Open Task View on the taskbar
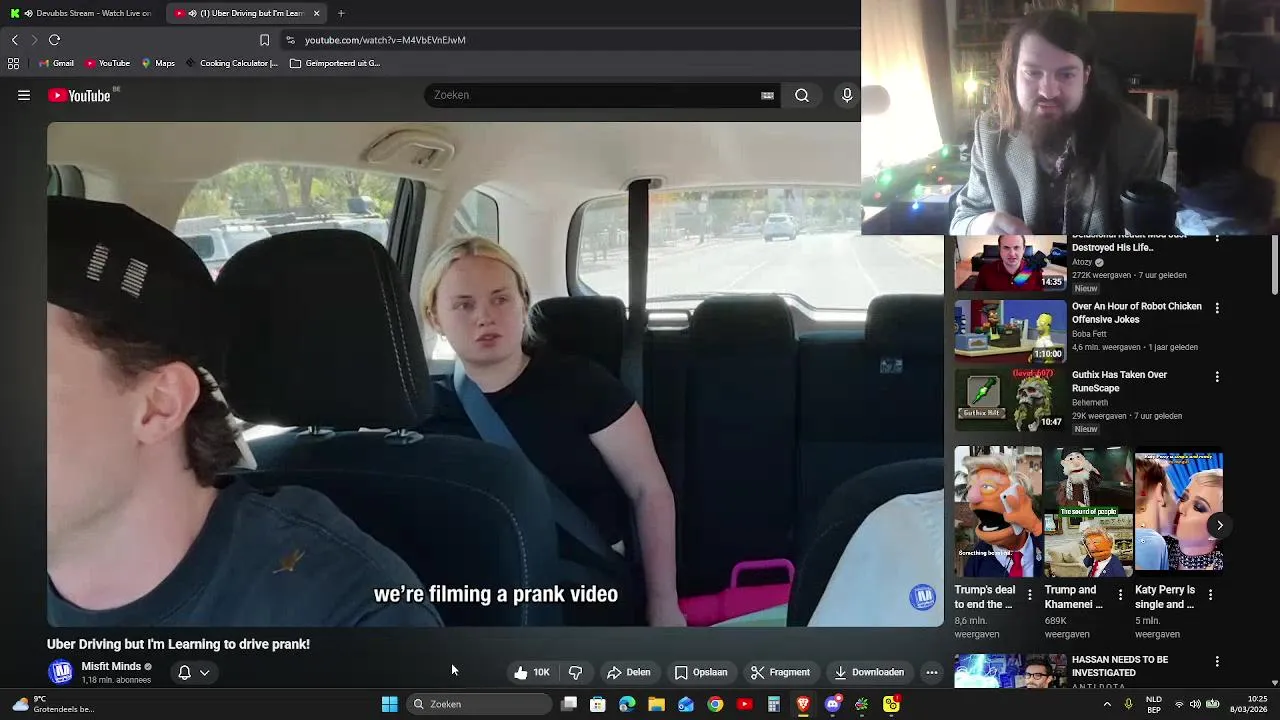 click(x=568, y=704)
